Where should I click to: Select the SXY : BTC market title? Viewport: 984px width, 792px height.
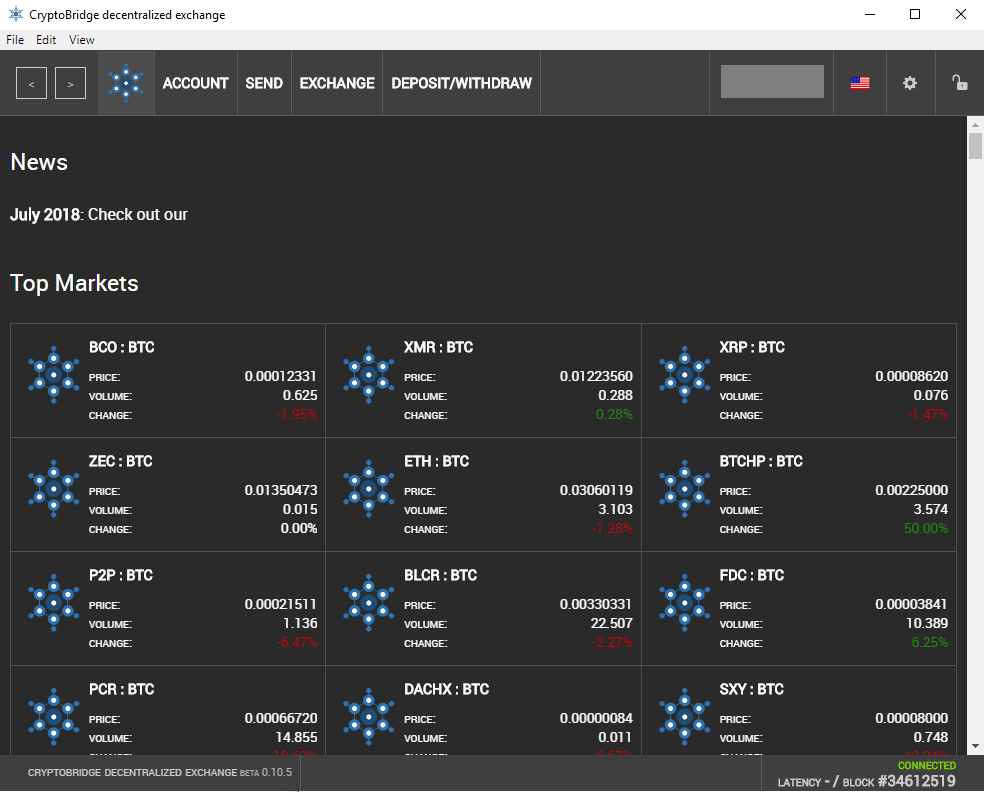click(752, 689)
